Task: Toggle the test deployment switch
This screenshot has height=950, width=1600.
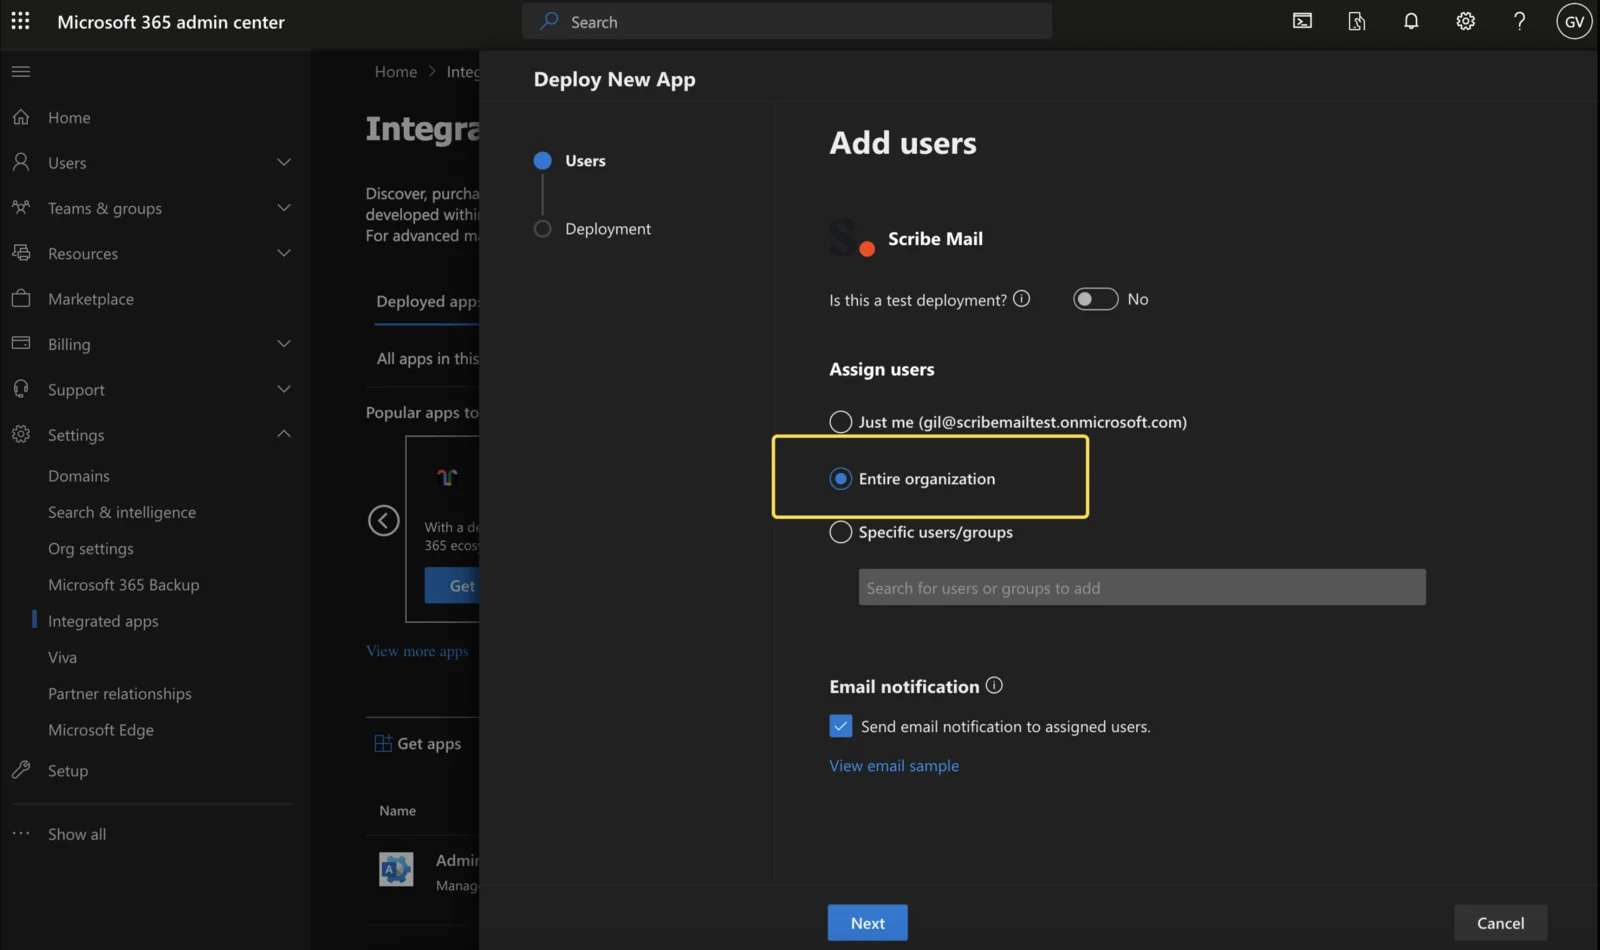Action: pyautogui.click(x=1095, y=299)
